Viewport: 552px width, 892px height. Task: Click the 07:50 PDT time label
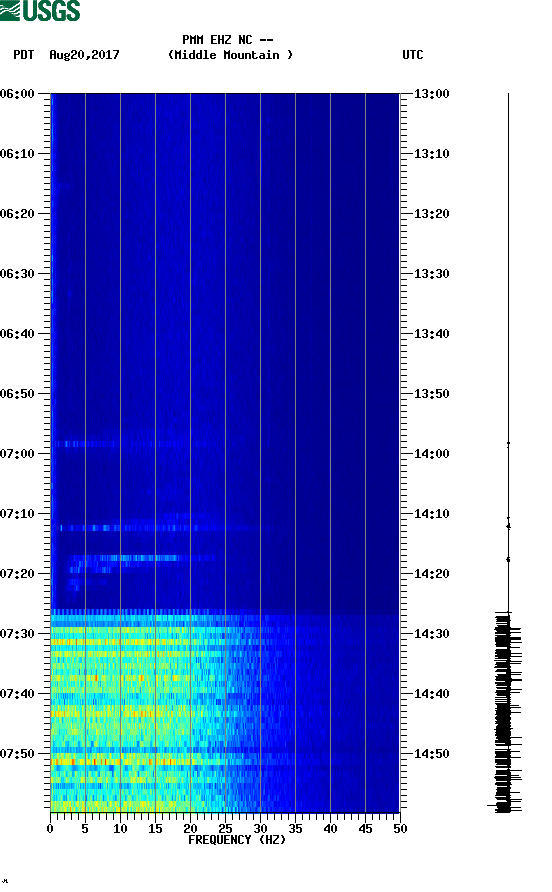(18, 754)
